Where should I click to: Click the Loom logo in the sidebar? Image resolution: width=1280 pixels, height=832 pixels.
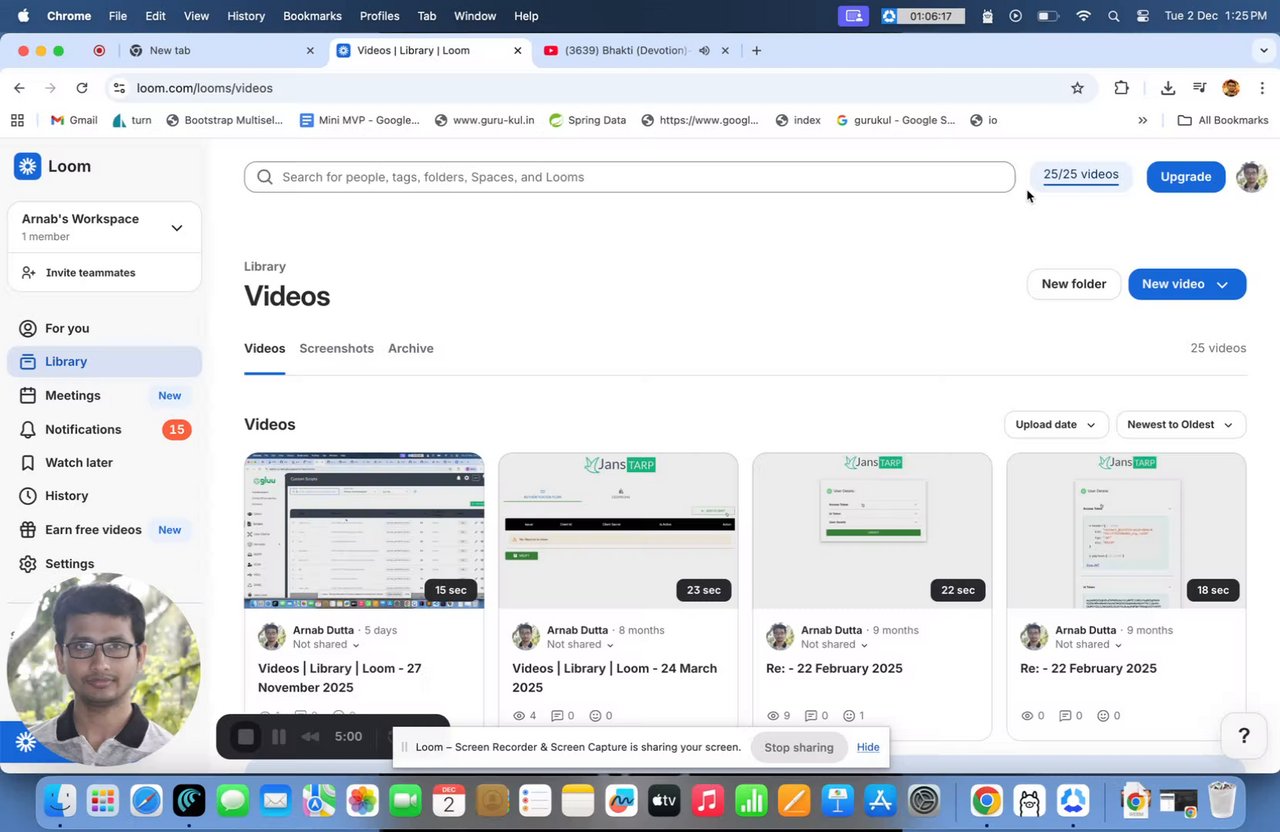(28, 166)
